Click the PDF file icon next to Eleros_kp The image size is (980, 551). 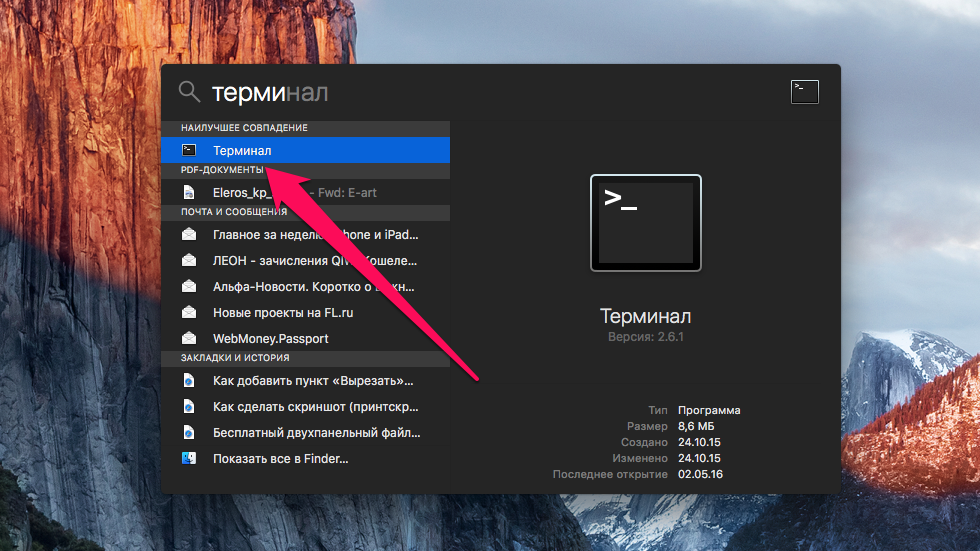click(189, 192)
